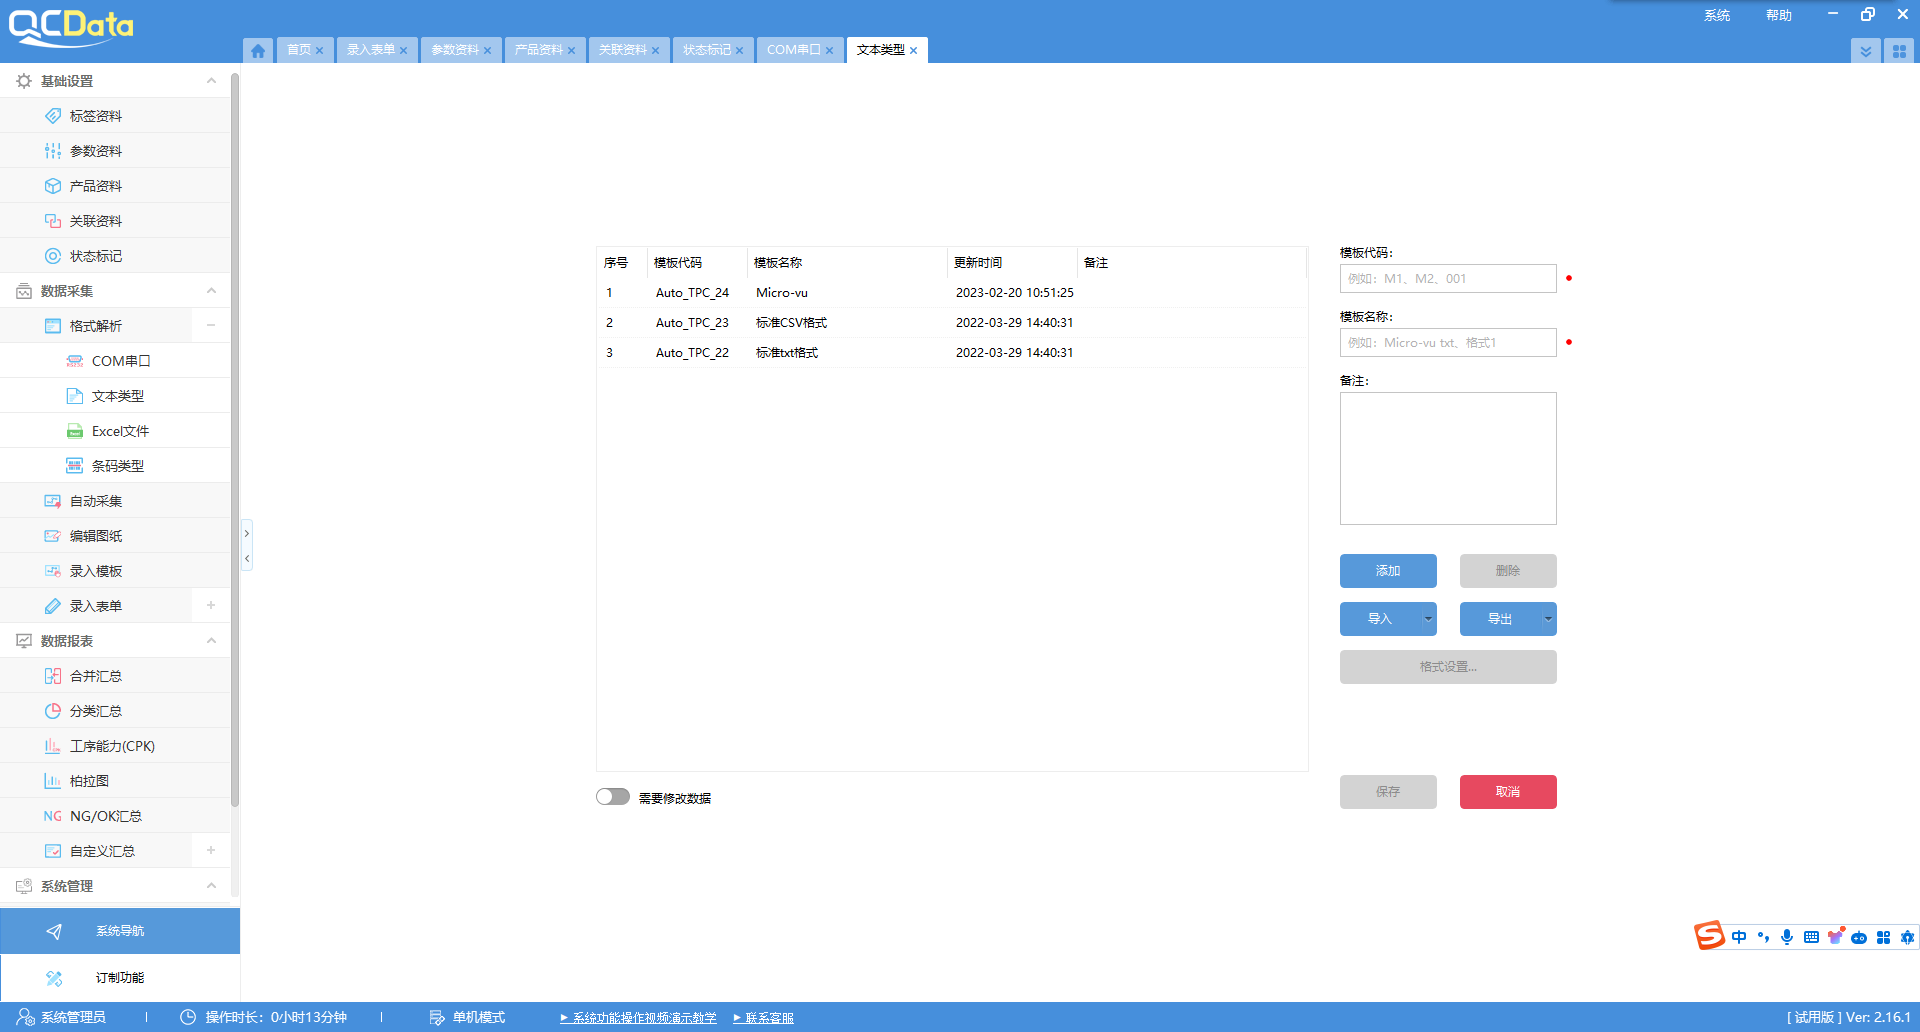Screen dimensions: 1920x1032
Task: Open the 导入 button dropdown arrow
Action: [1428, 619]
